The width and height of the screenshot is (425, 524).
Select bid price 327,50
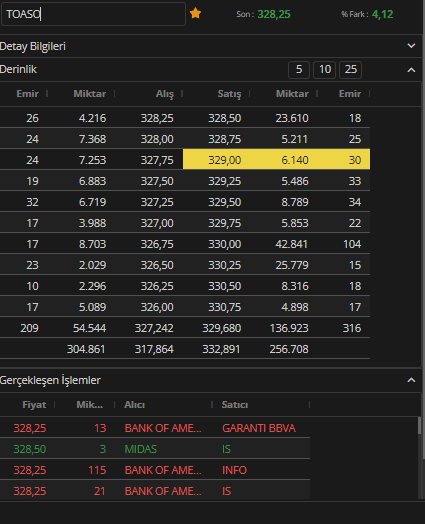pos(157,181)
